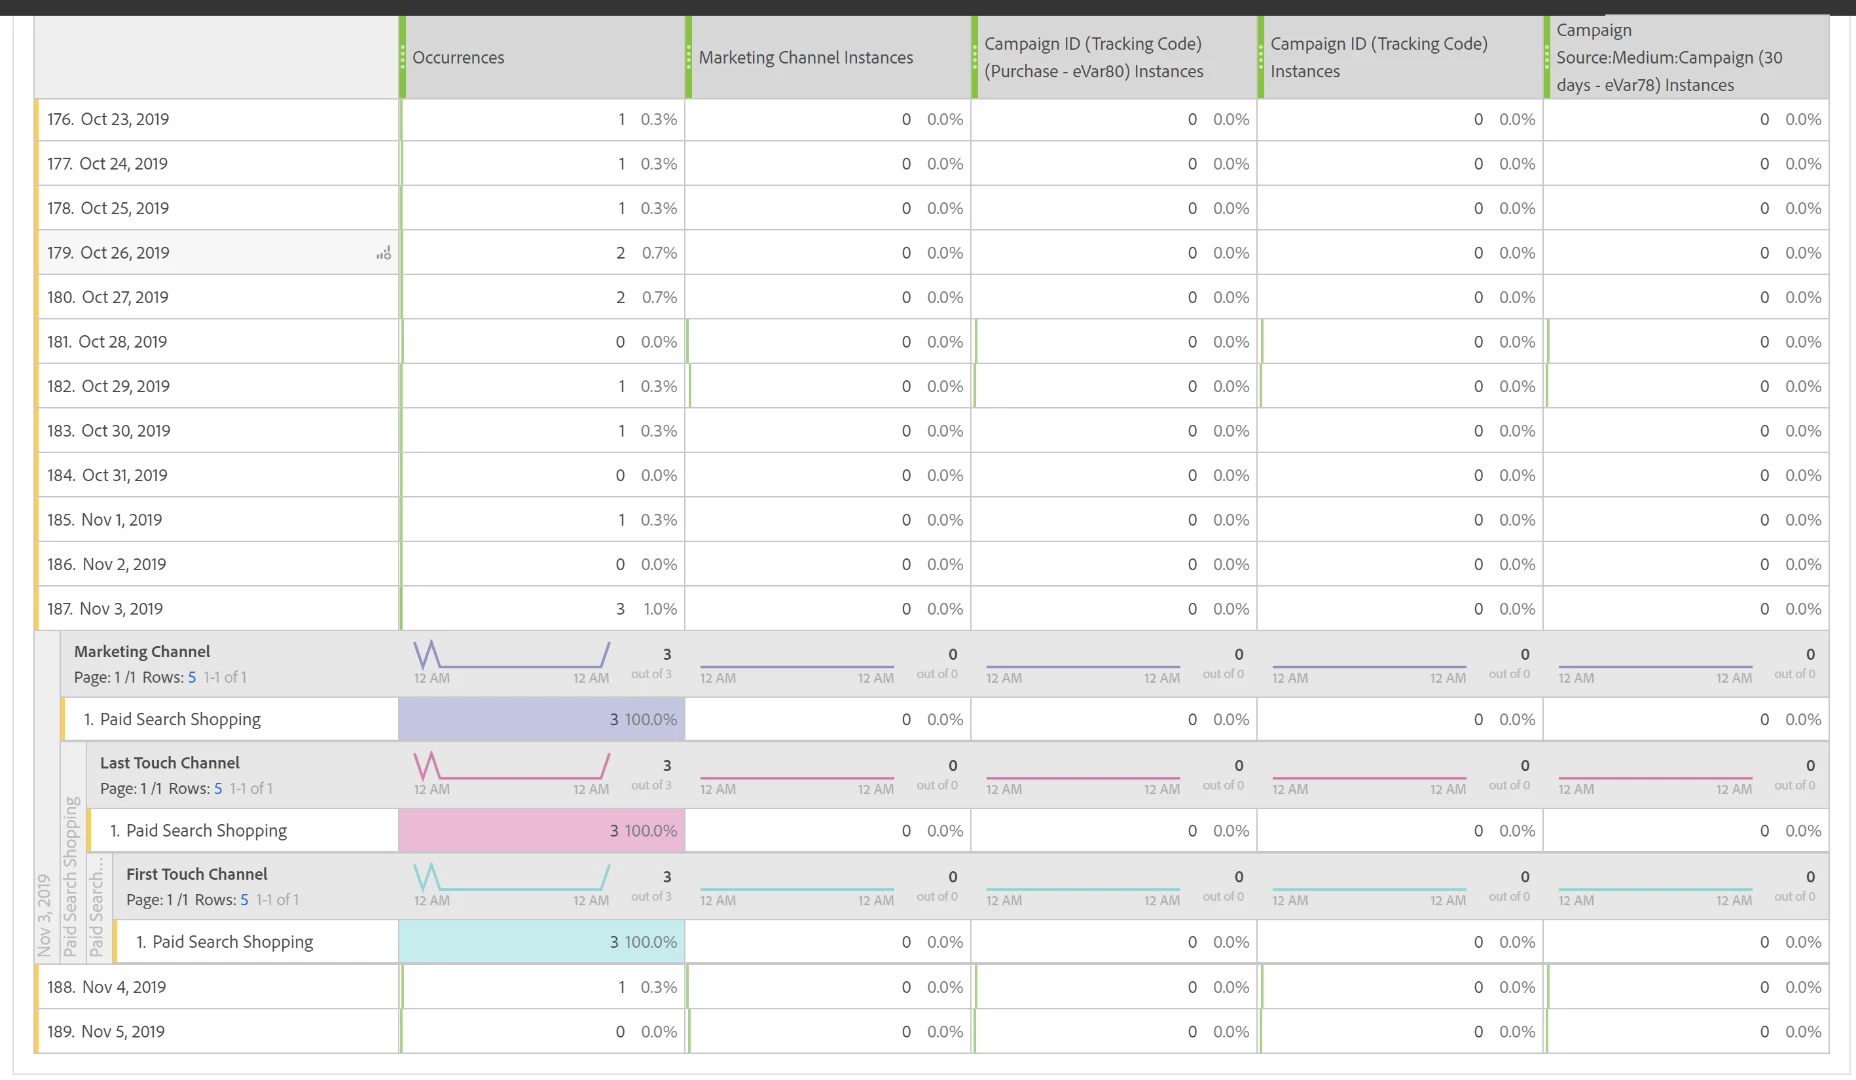Select row 186. Nov 2, 2019
This screenshot has width=1856, height=1080.
tap(217, 565)
